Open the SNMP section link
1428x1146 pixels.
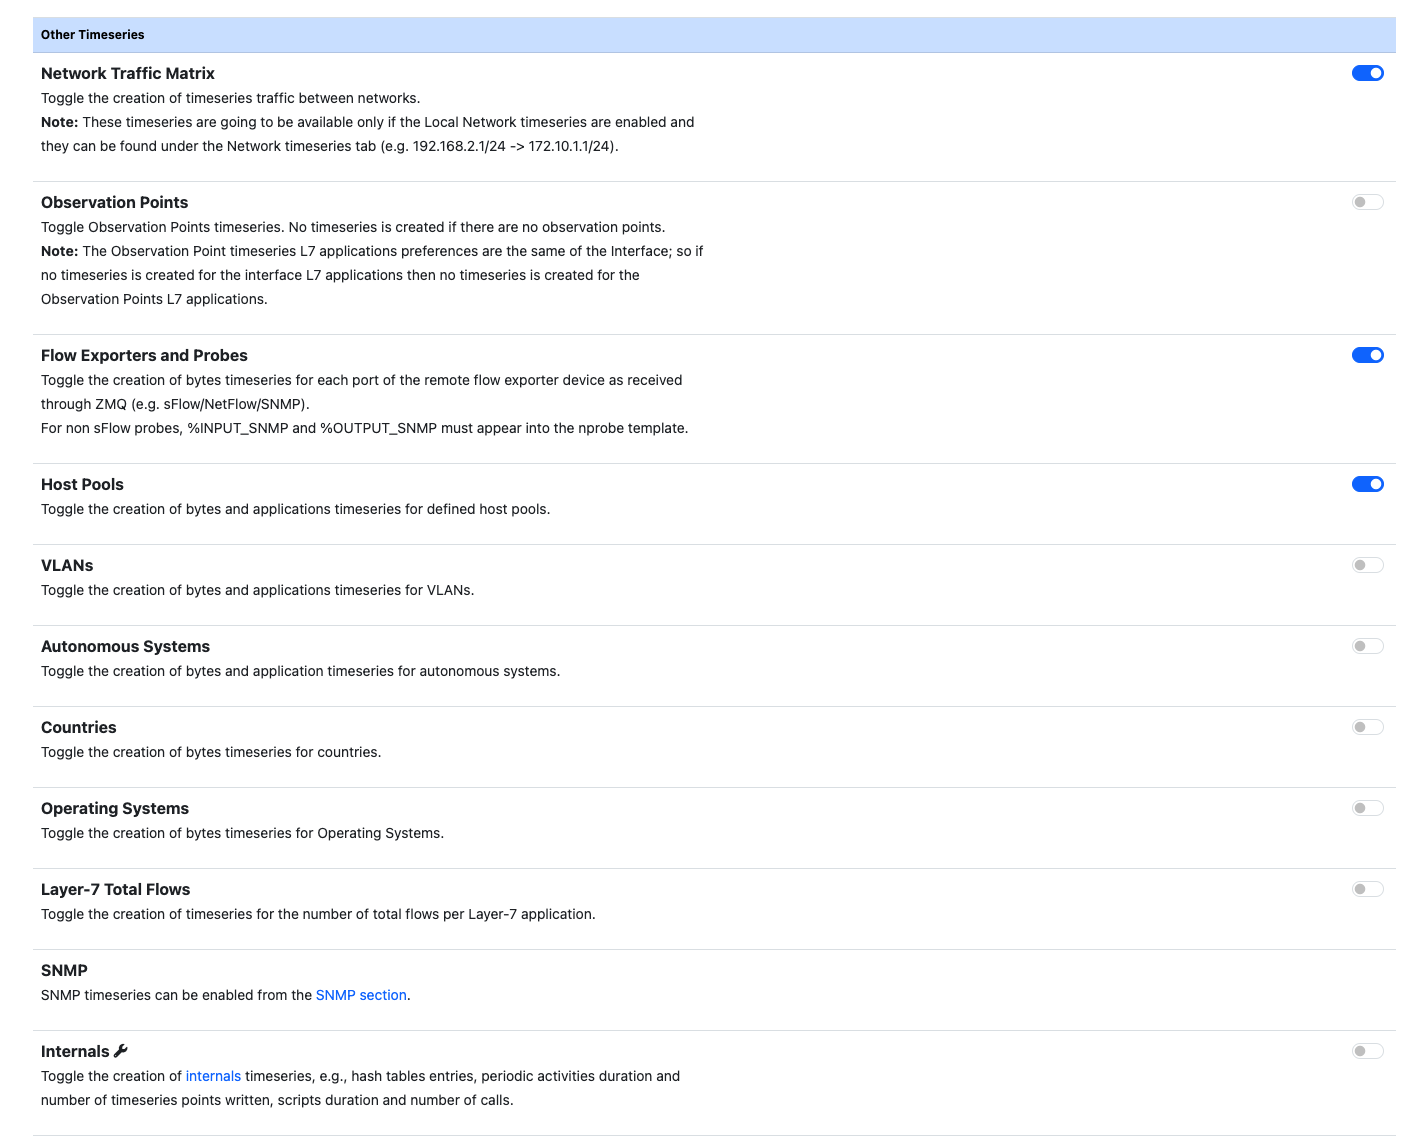coord(361,995)
